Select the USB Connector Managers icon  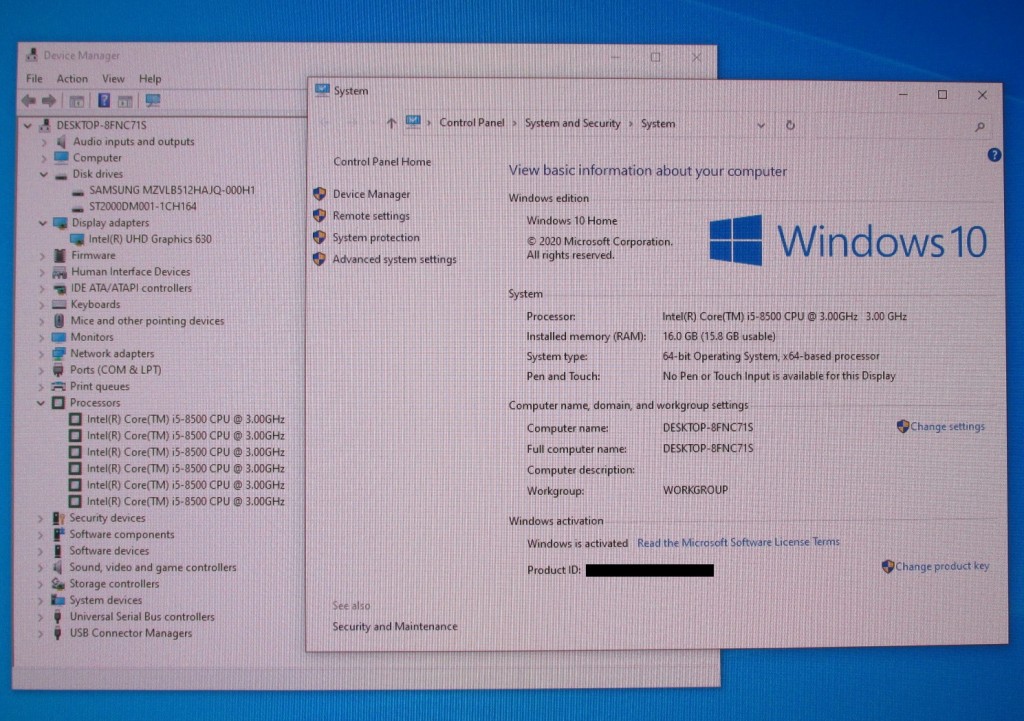[57, 633]
